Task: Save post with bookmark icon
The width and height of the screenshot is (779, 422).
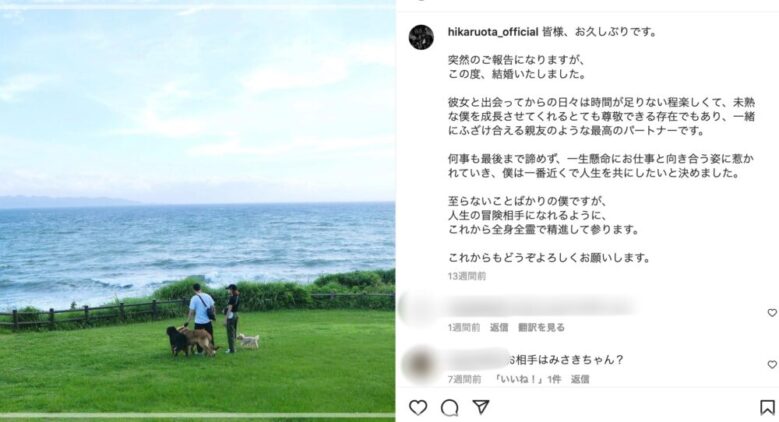Action: coord(768,408)
